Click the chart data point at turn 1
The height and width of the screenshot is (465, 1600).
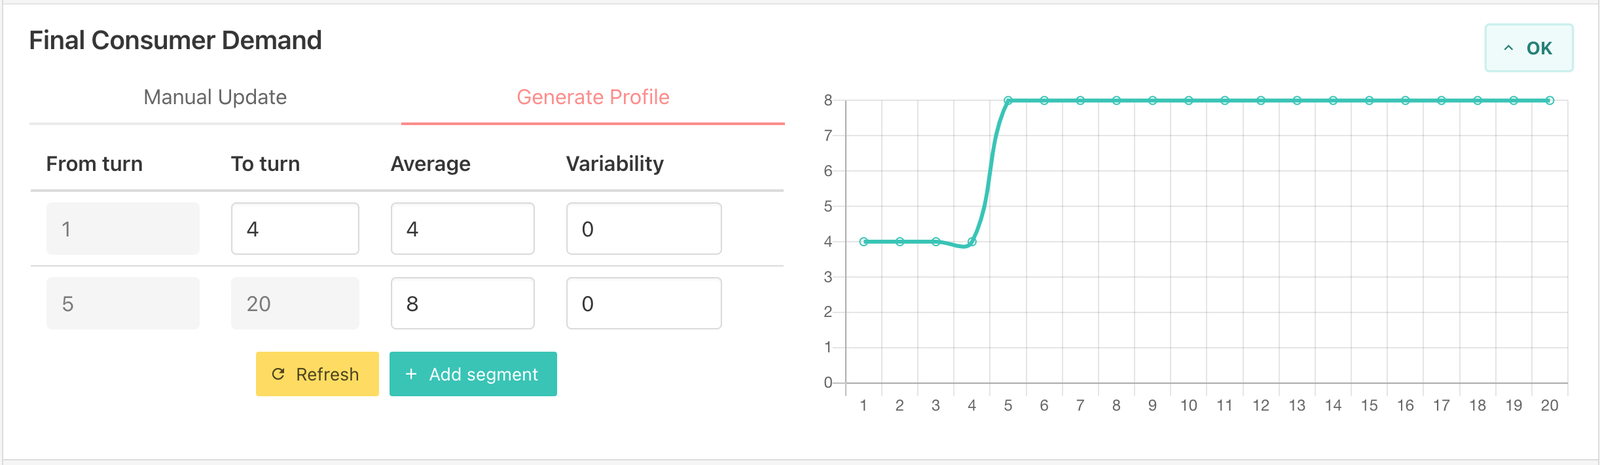(864, 241)
